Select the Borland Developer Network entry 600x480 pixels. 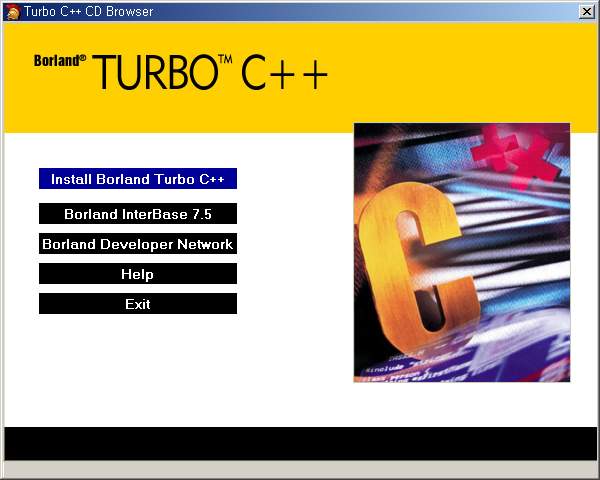(138, 244)
